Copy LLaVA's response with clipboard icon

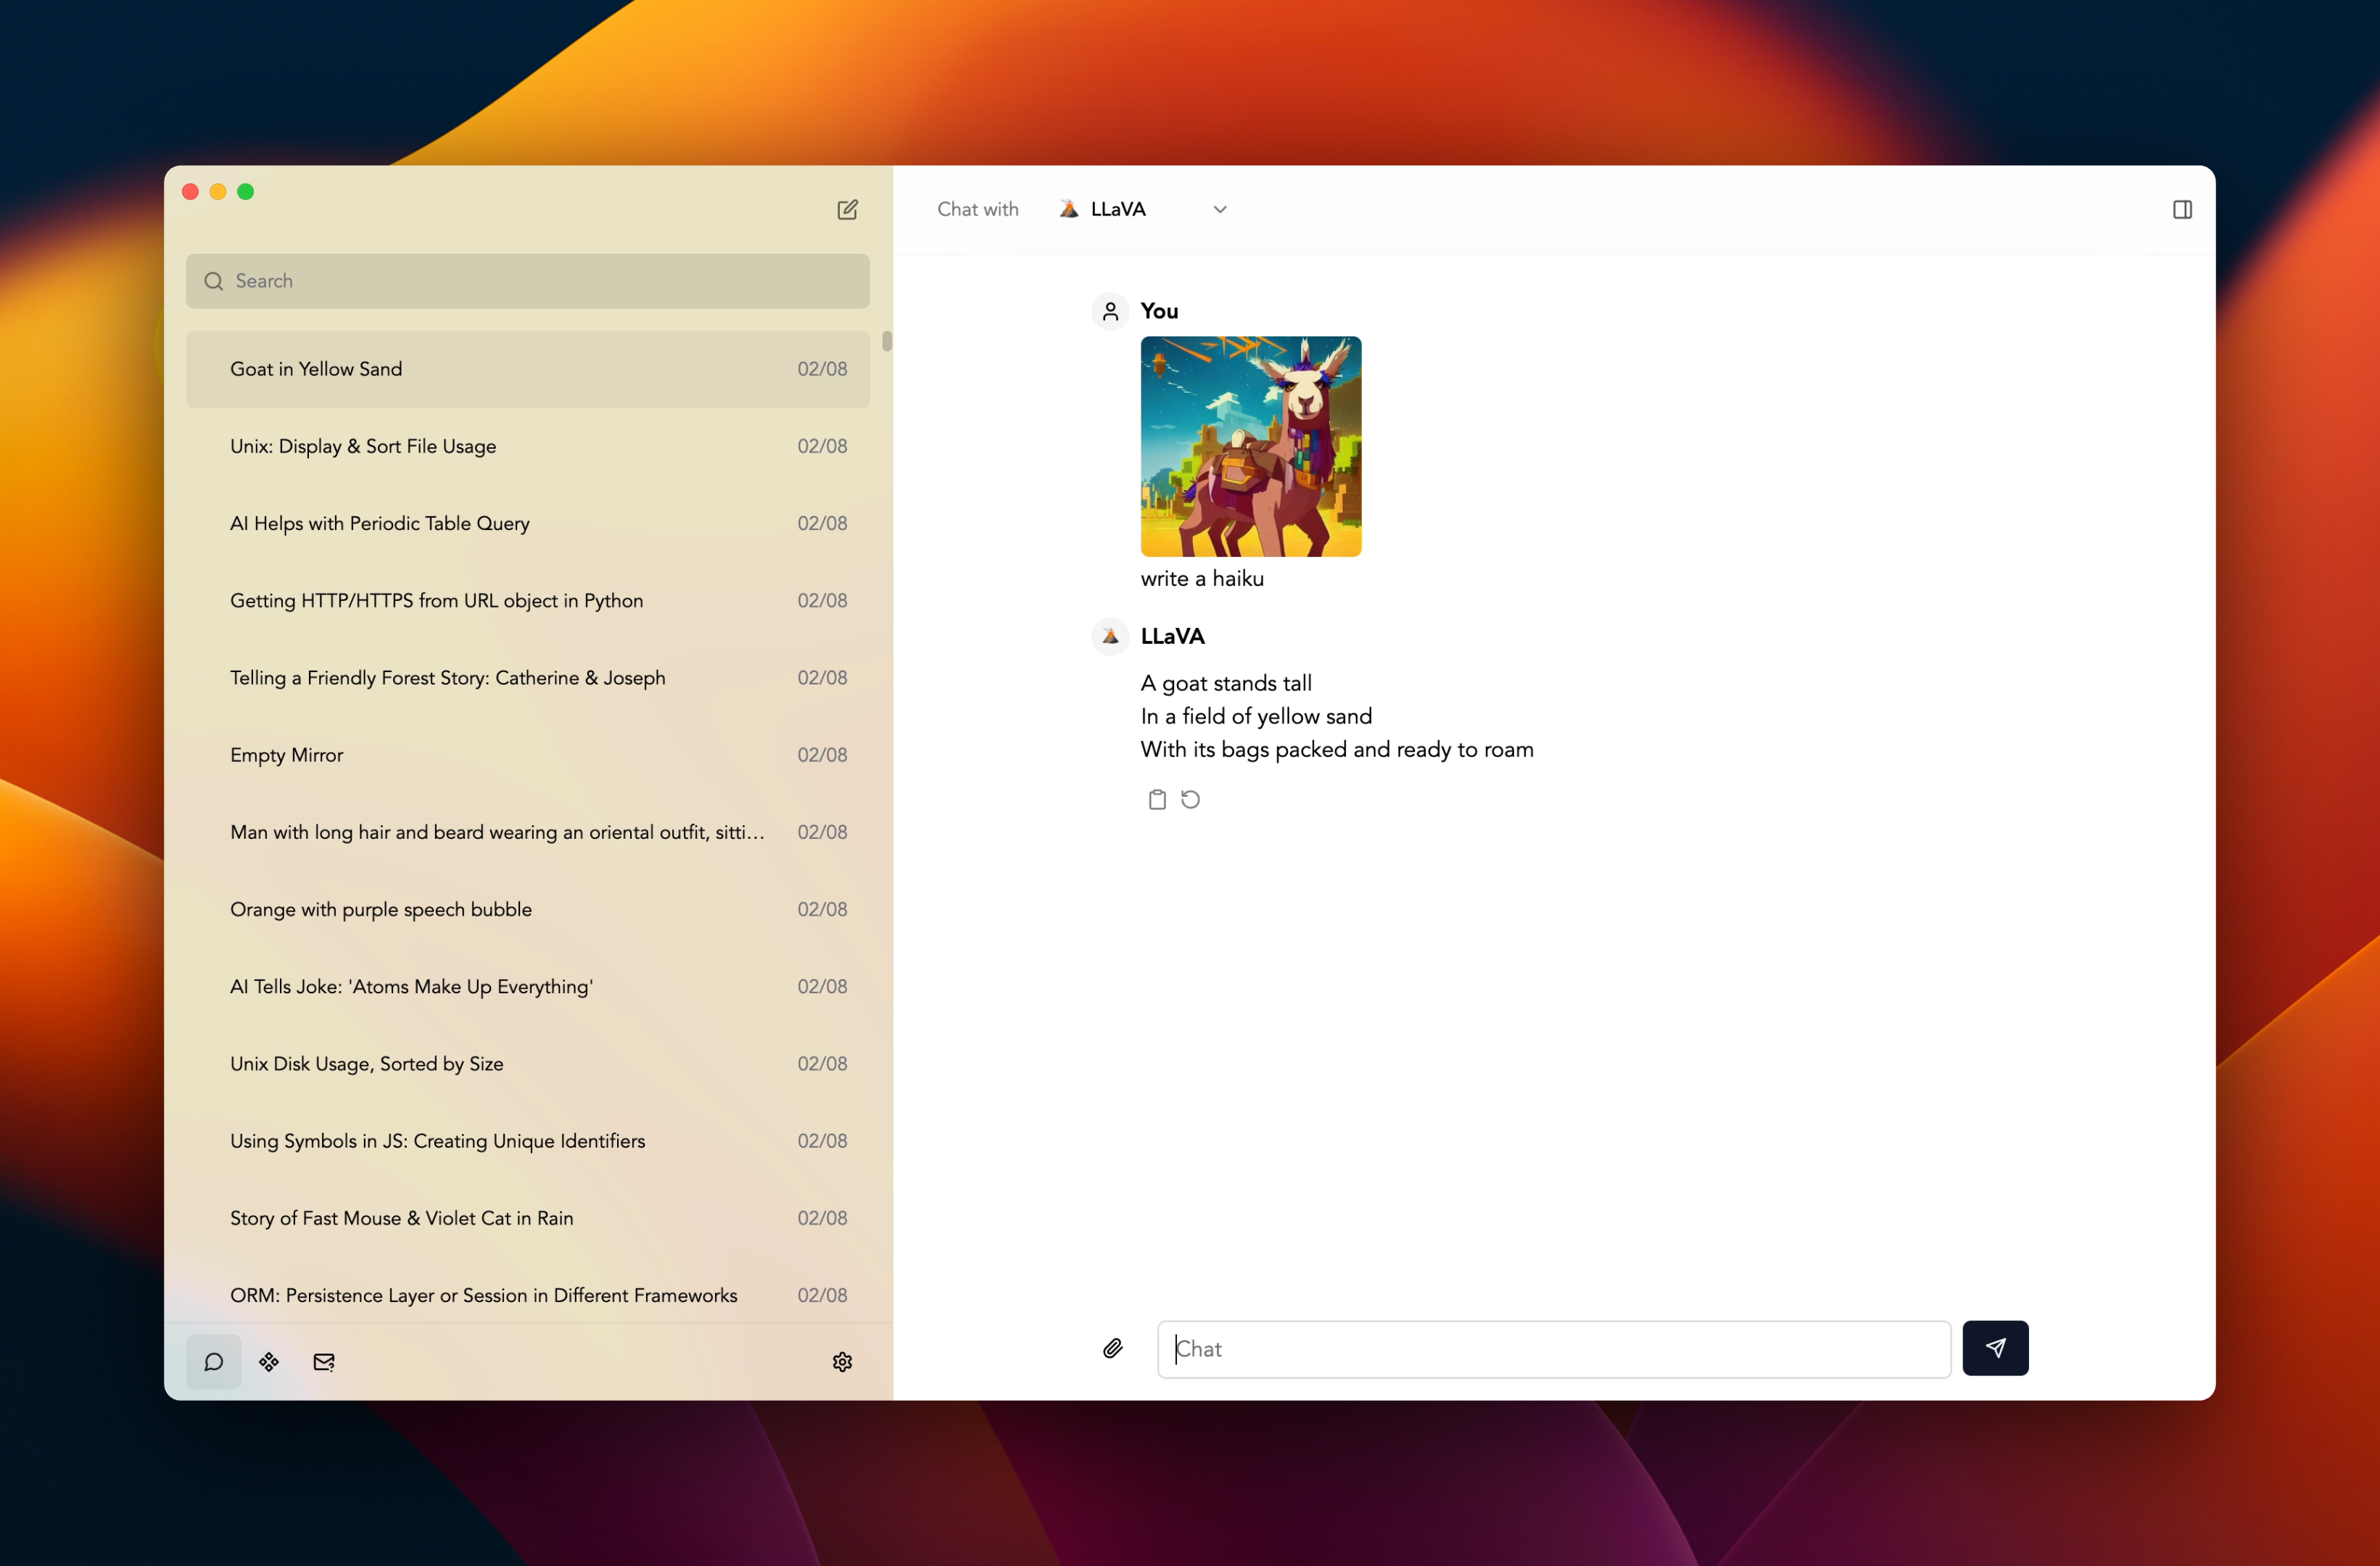point(1157,799)
